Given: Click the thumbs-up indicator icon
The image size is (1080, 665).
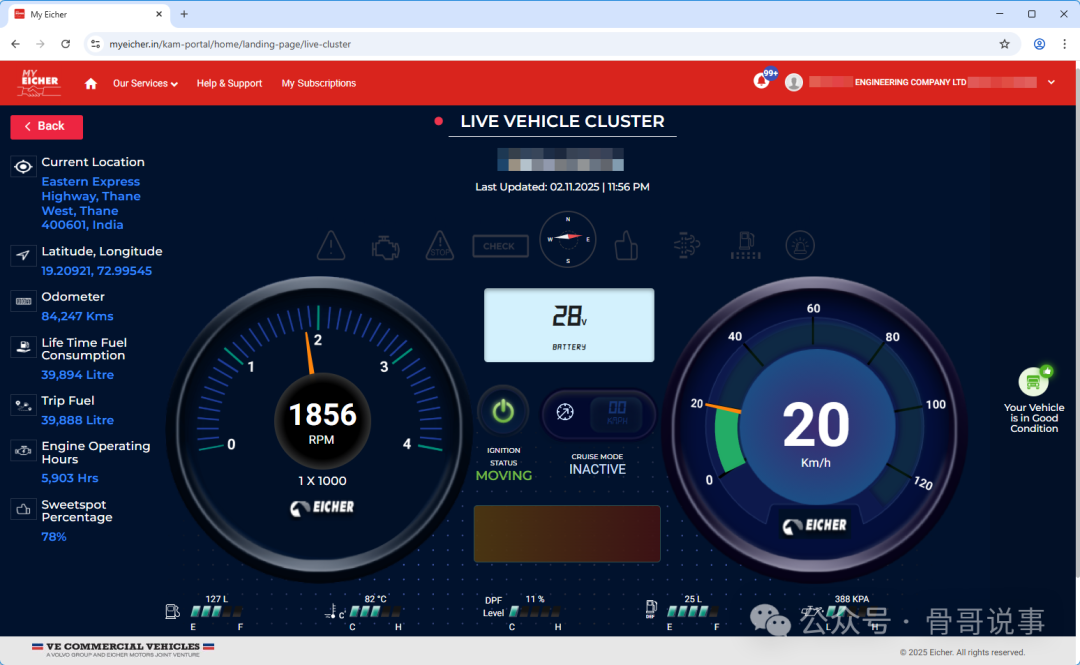Looking at the screenshot, I should [x=625, y=245].
